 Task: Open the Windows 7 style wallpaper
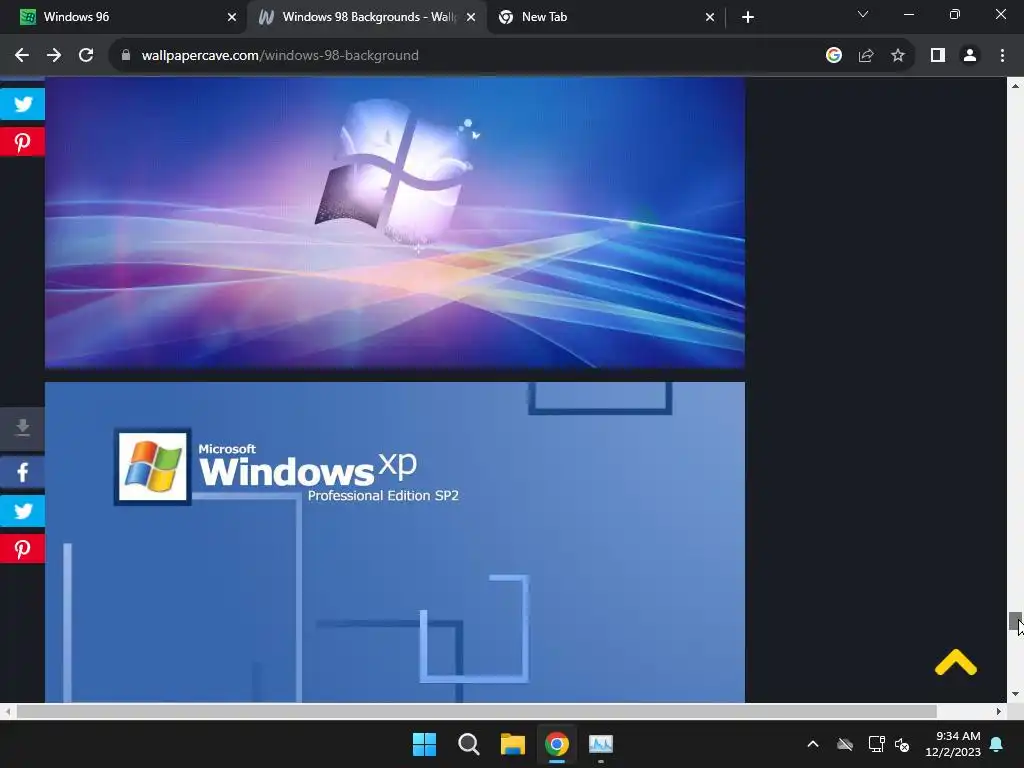point(394,223)
